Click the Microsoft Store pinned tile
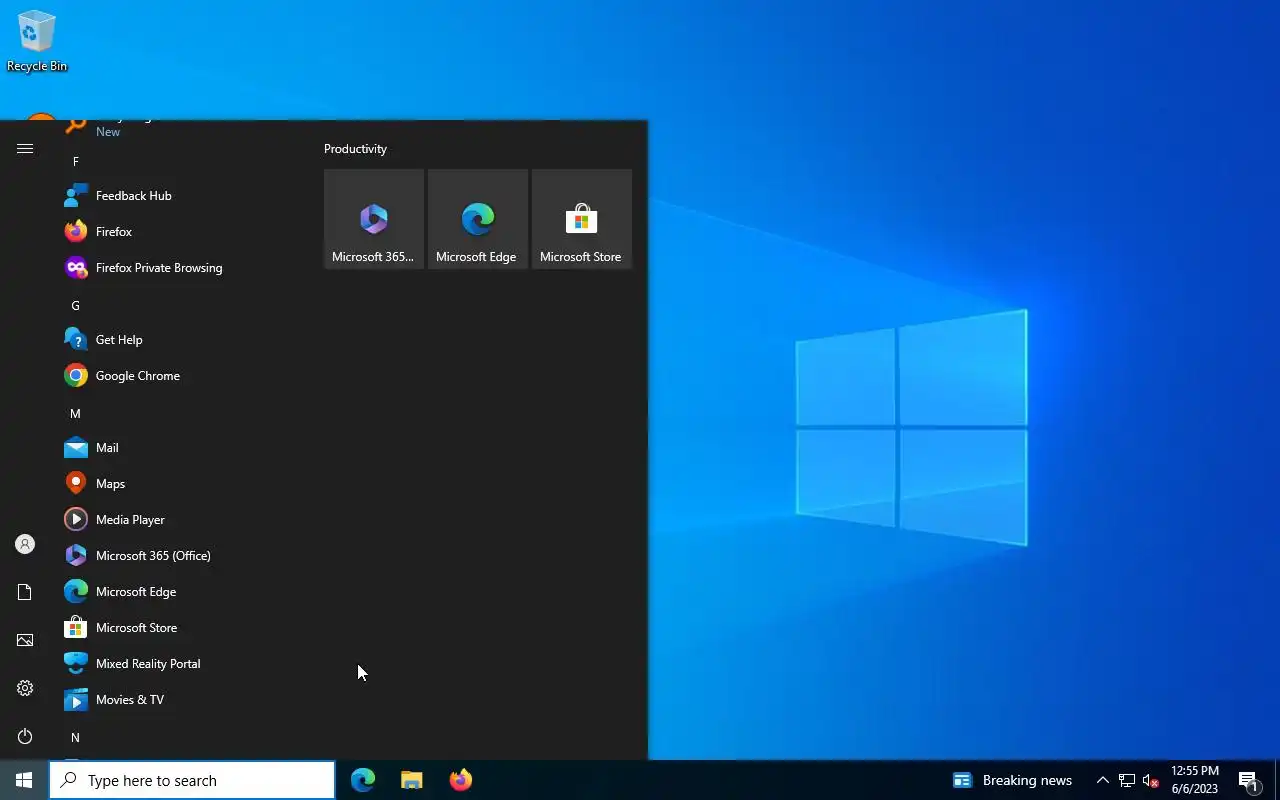 (x=582, y=219)
